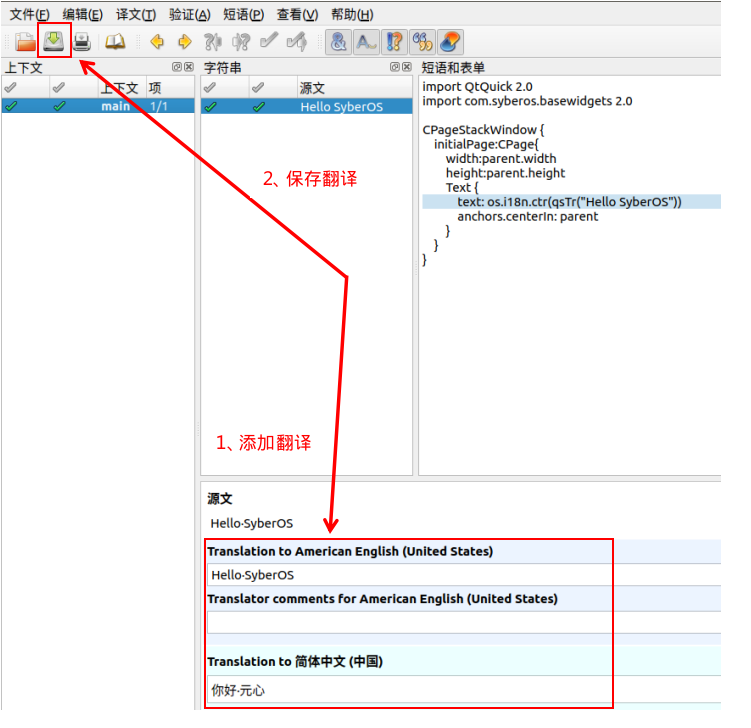The height and width of the screenshot is (728, 751).
Task: Open the 文件(F) menu
Action: tap(29, 14)
